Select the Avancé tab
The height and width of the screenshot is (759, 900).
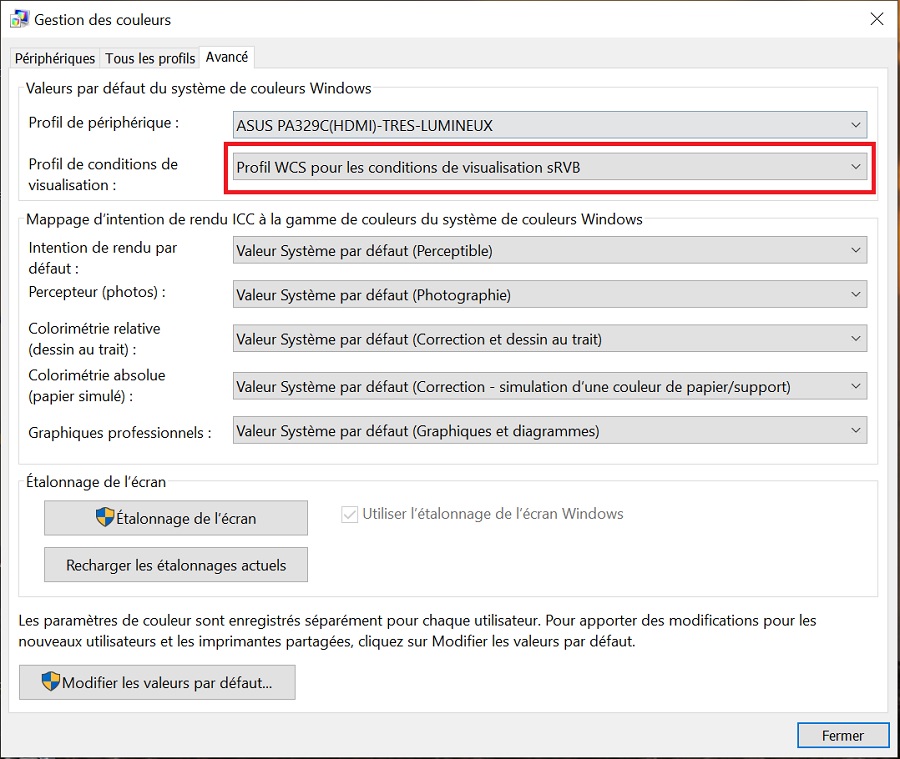228,58
